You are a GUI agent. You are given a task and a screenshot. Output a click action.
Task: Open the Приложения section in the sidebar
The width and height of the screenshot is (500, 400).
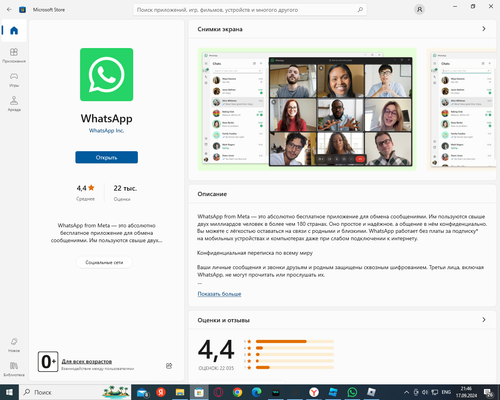tap(14, 55)
